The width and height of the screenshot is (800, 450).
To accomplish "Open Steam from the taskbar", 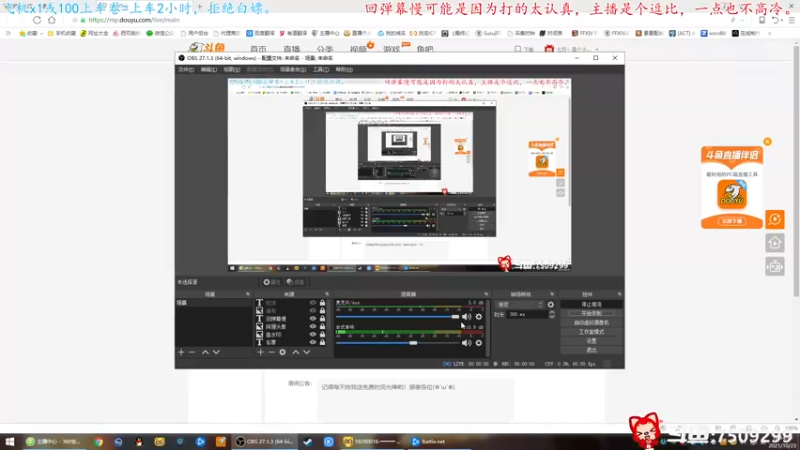I will point(308,441).
